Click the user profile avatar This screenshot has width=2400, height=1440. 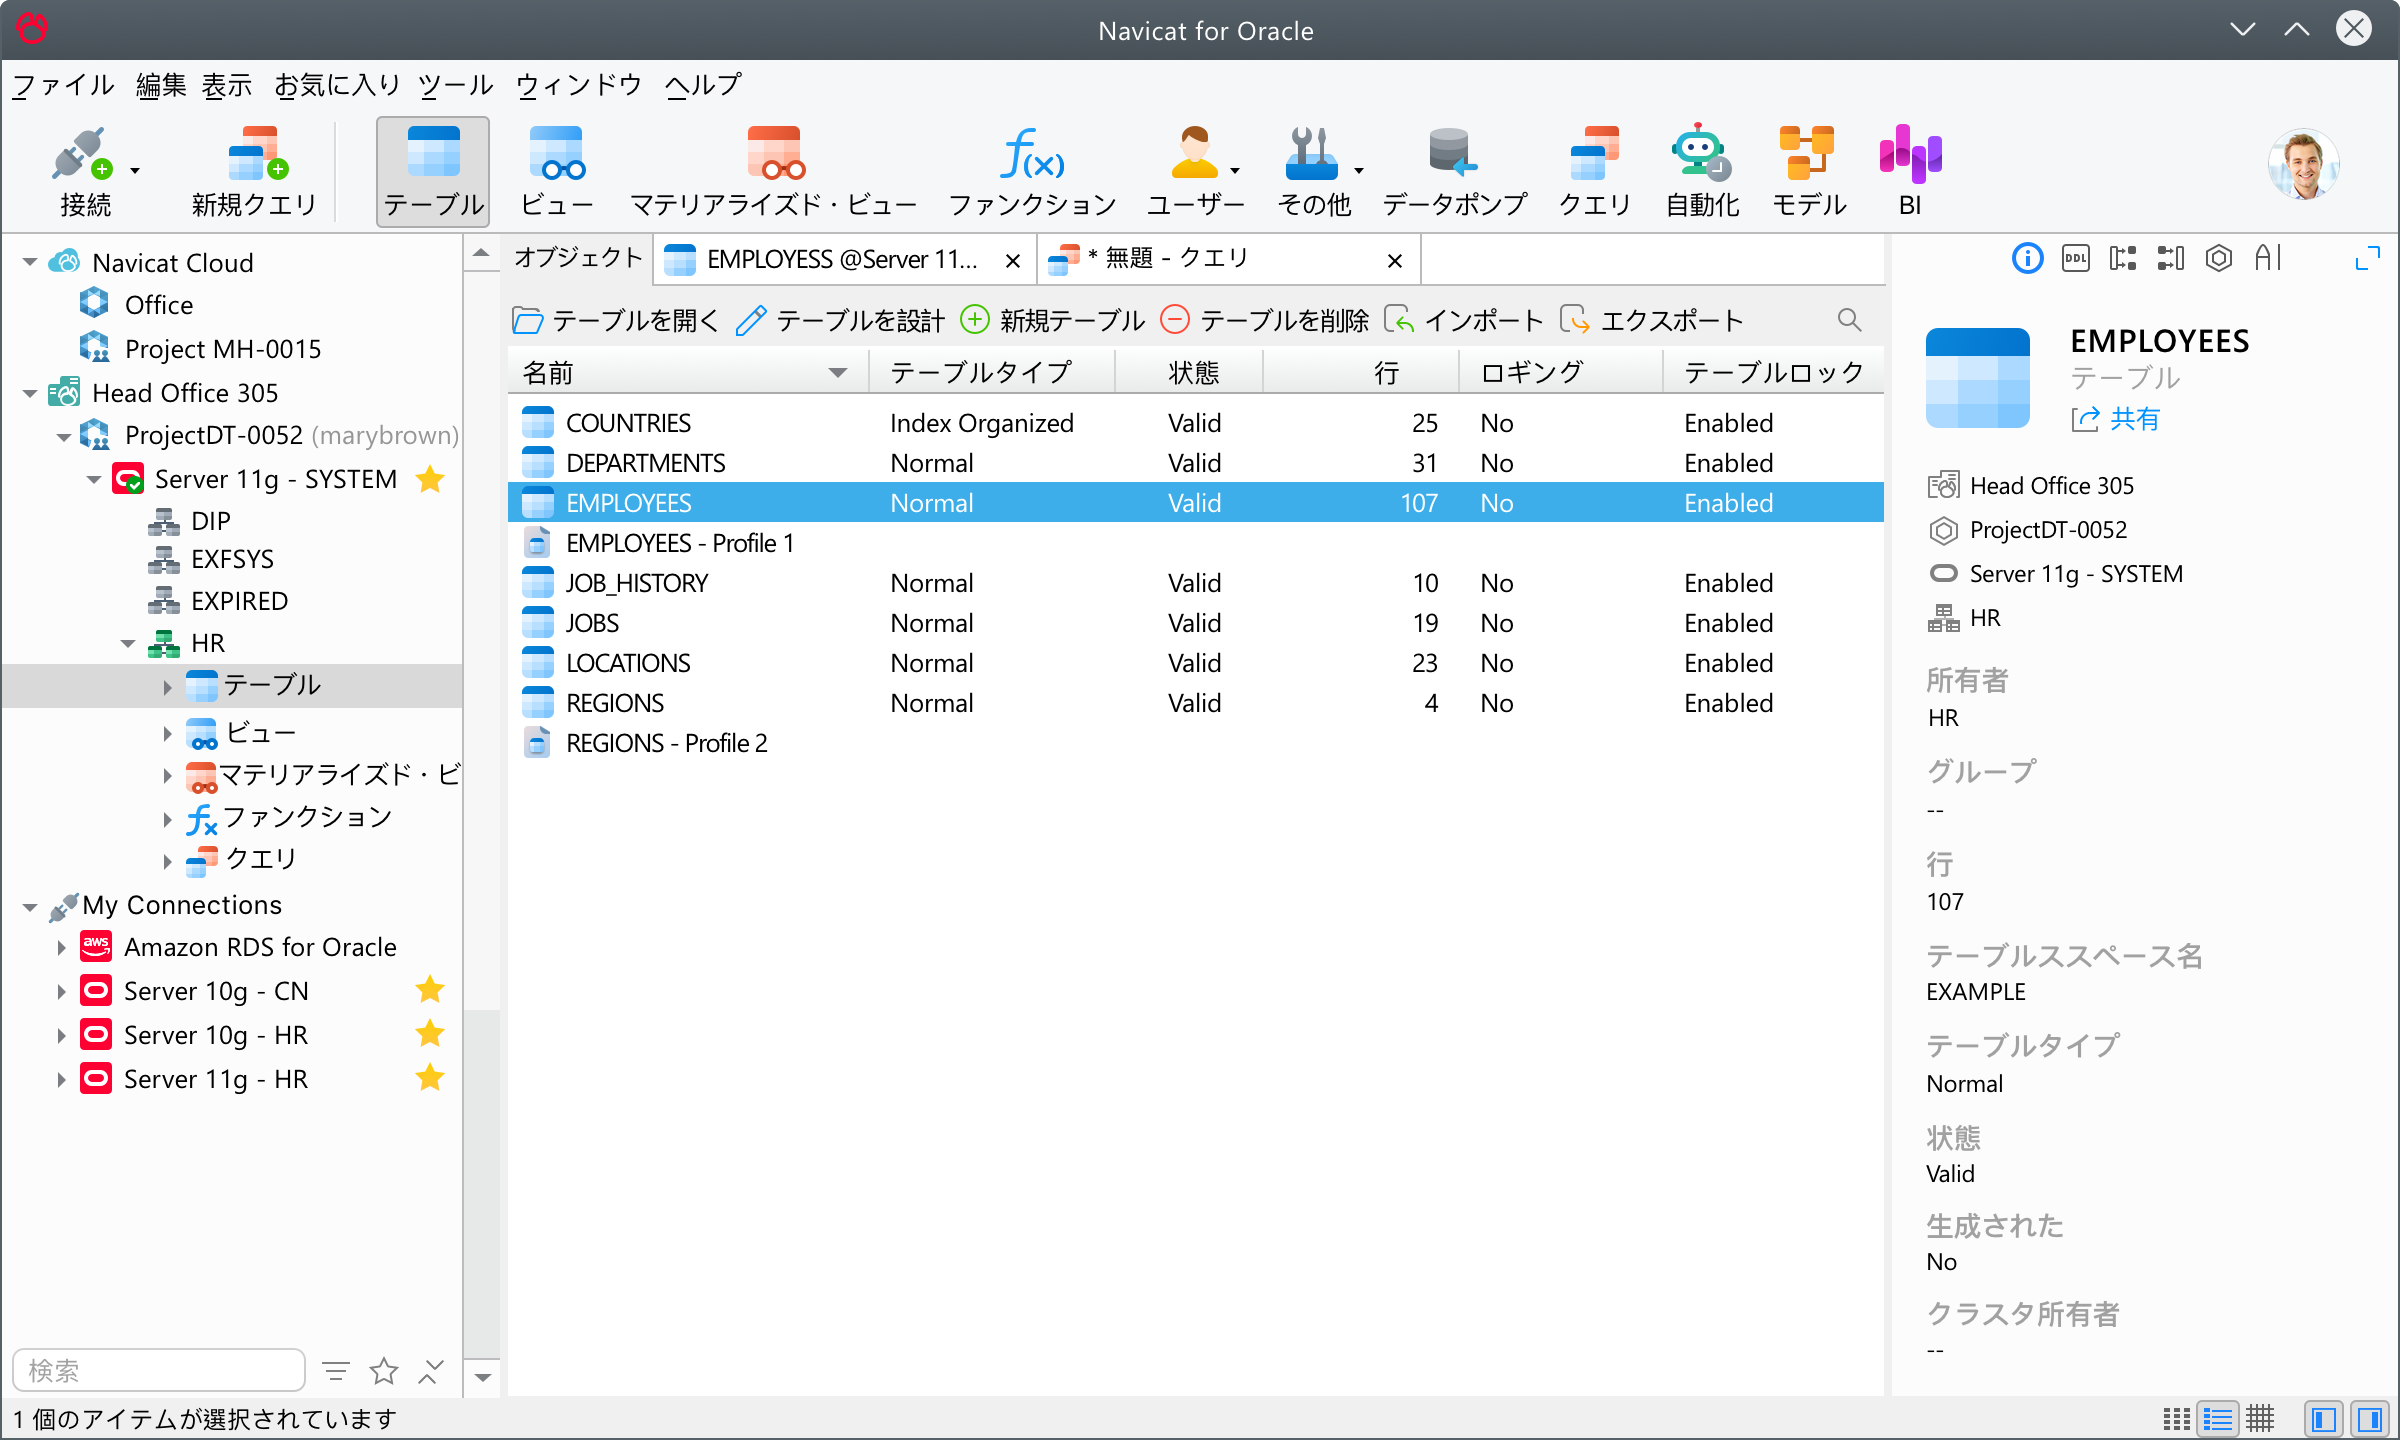click(x=2304, y=165)
